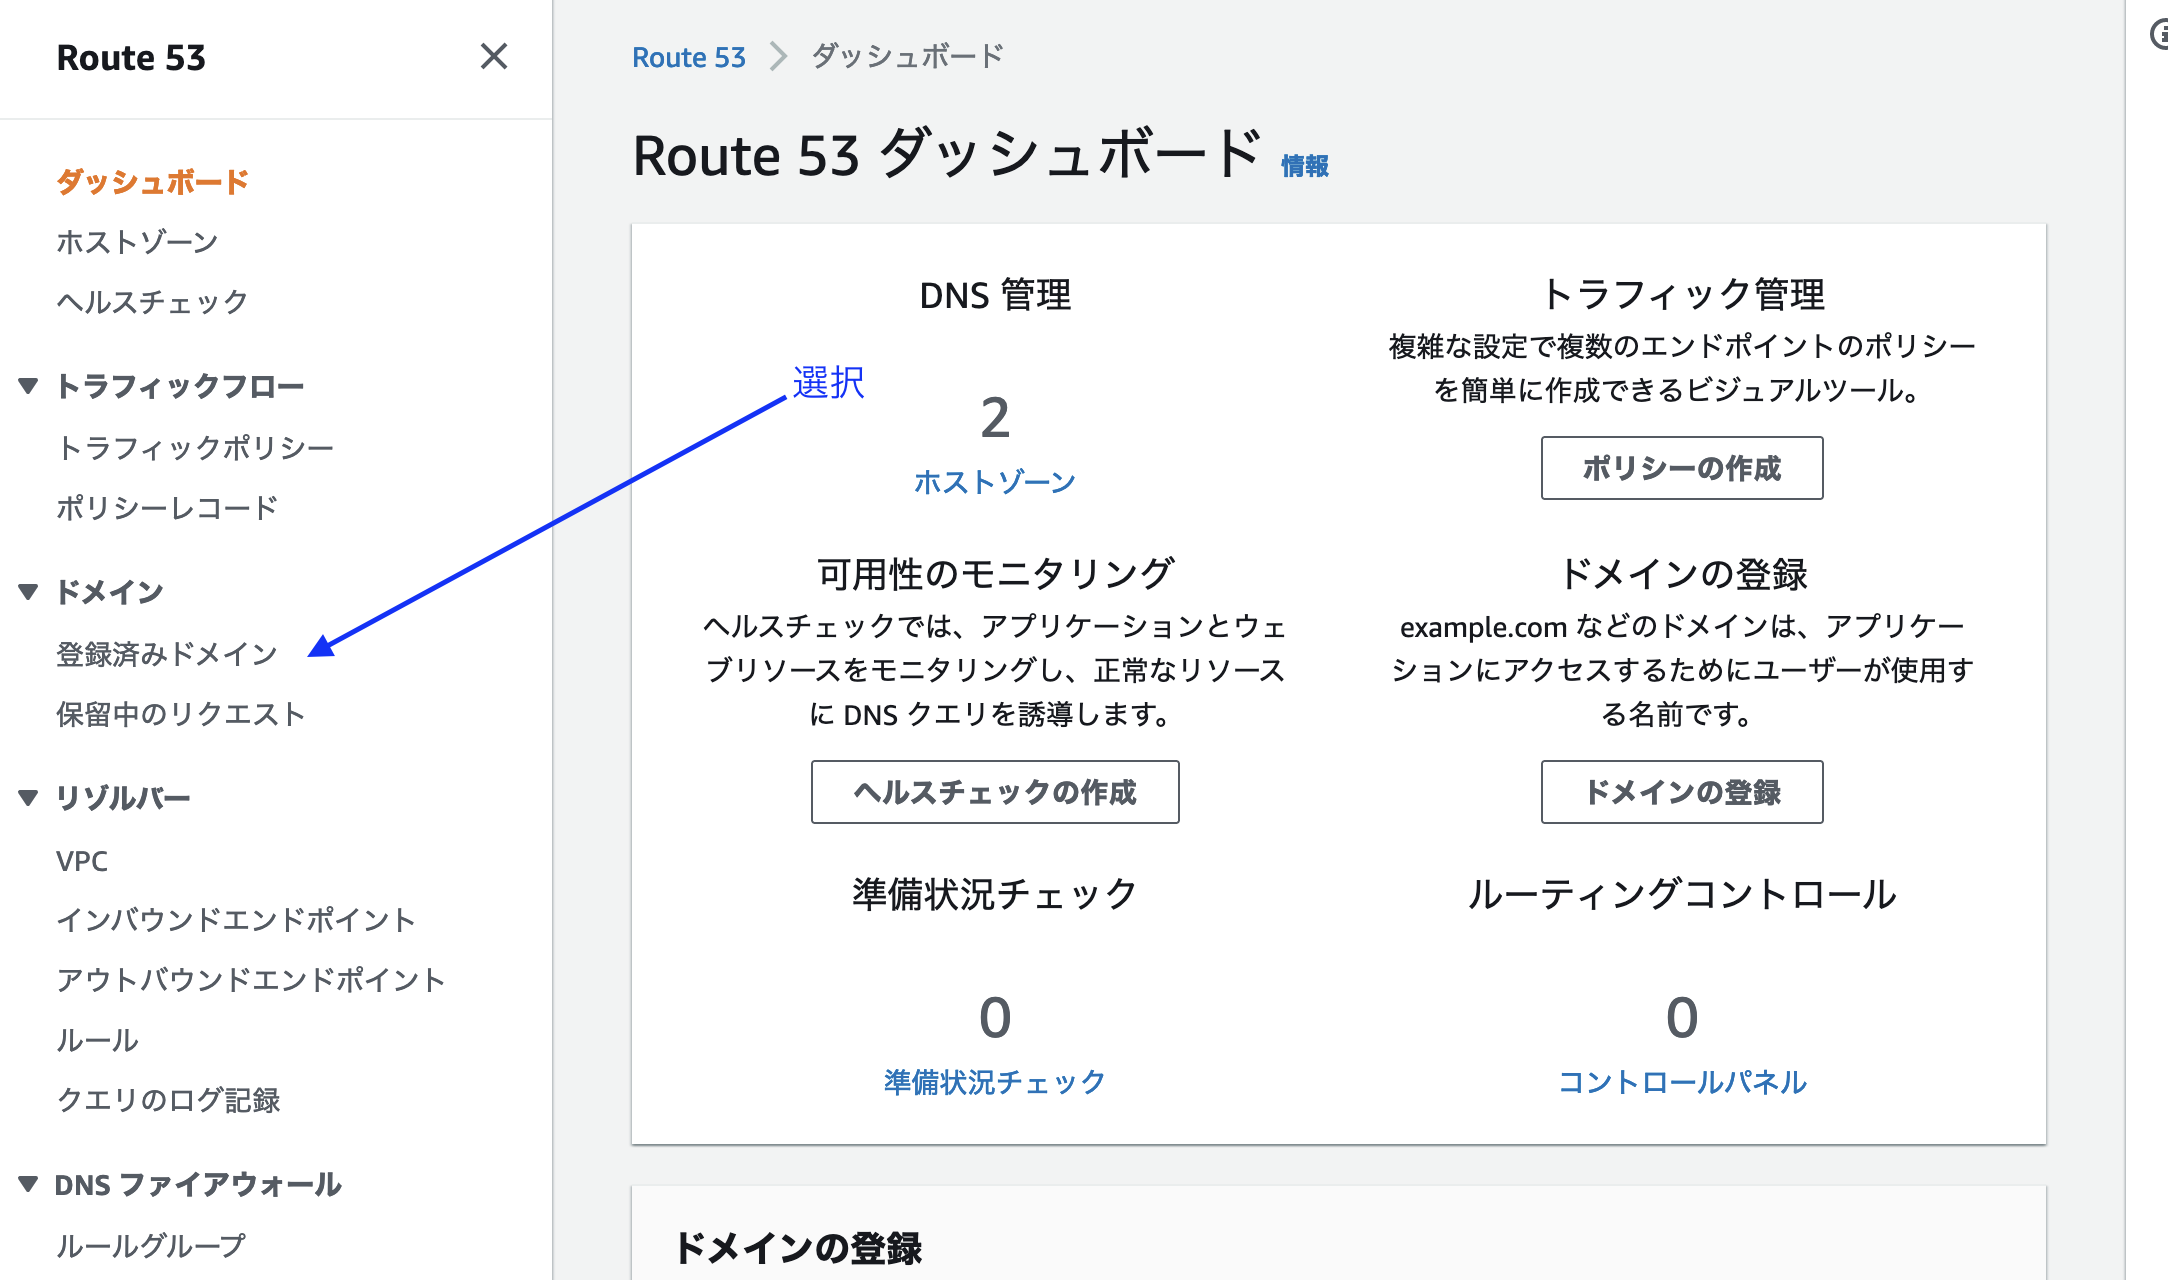Click Route 53 in the breadcrumb
2168x1280 pixels.
click(x=690, y=57)
